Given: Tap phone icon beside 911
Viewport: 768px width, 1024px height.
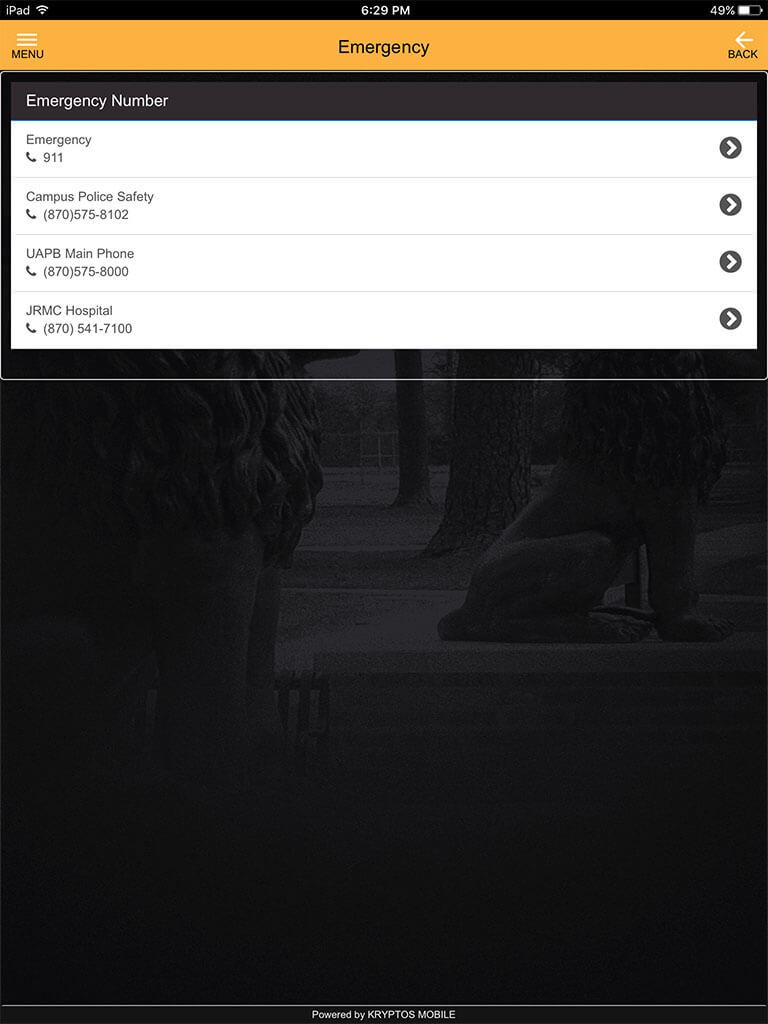Looking at the screenshot, I should coord(31,157).
